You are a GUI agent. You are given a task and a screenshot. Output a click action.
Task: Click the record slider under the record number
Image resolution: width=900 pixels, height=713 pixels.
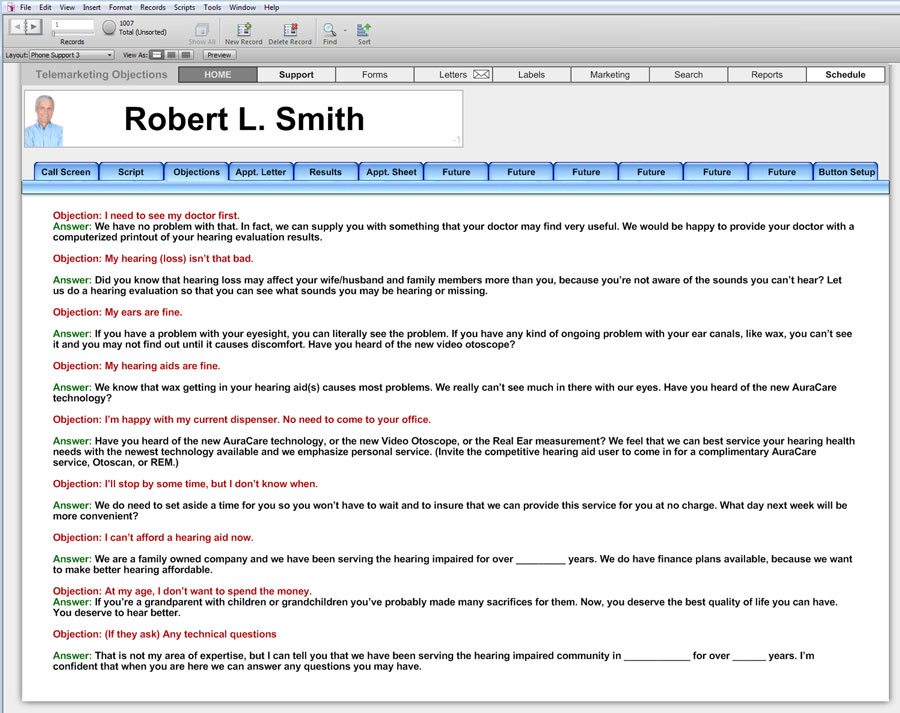pyautogui.click(x=73, y=33)
